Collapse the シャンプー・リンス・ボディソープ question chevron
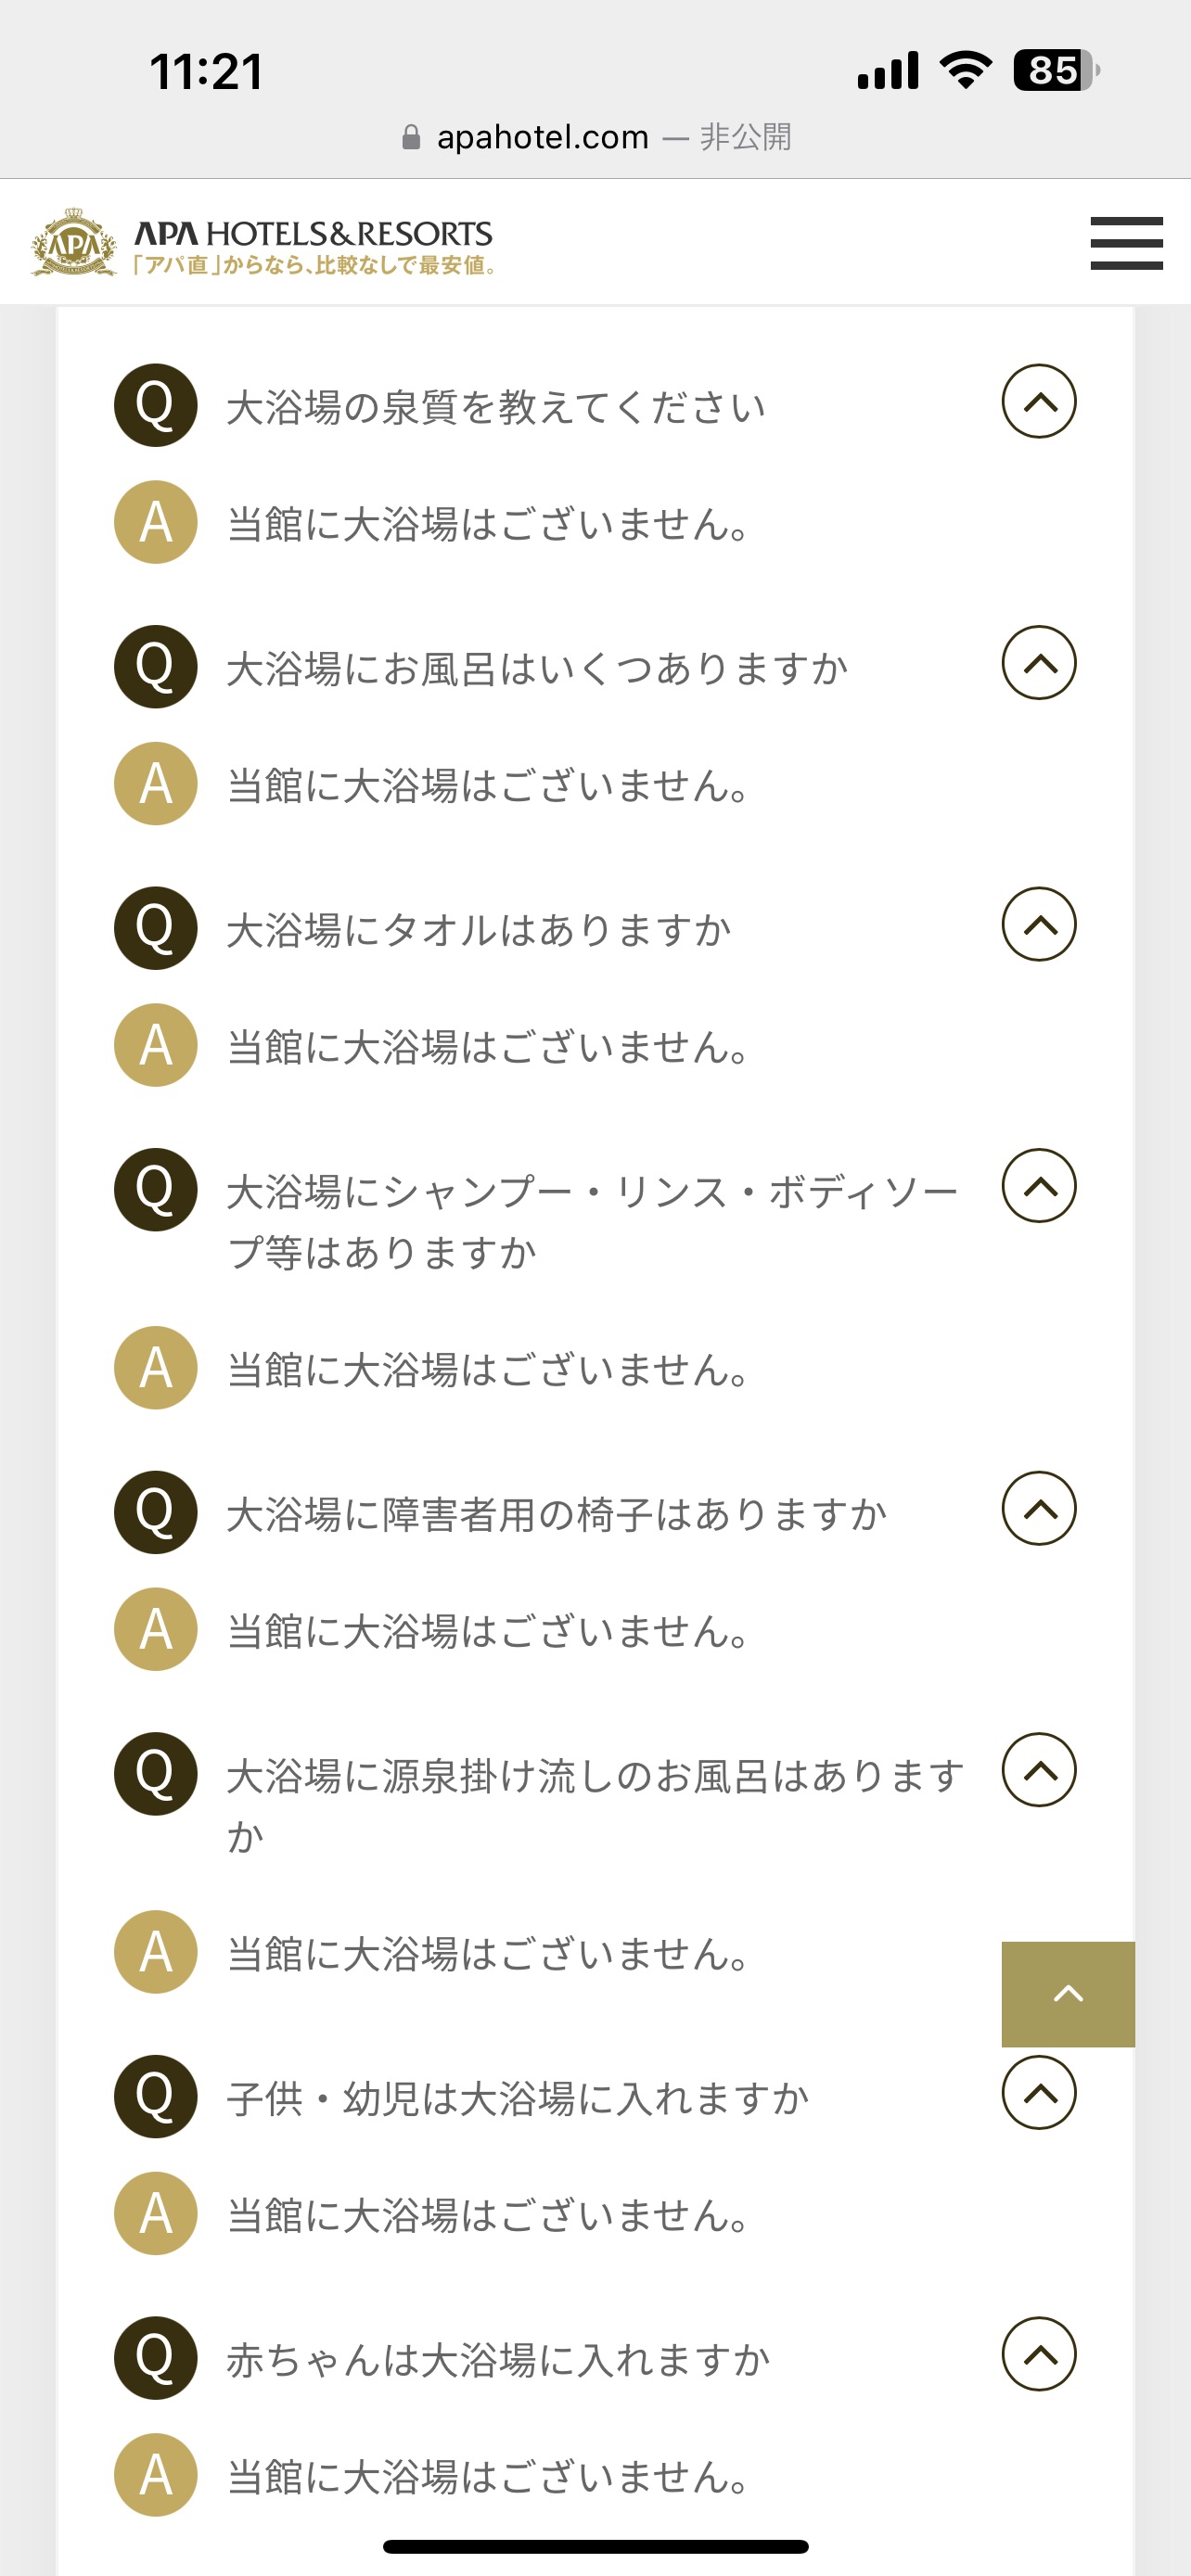The image size is (1191, 2576). [1039, 1186]
